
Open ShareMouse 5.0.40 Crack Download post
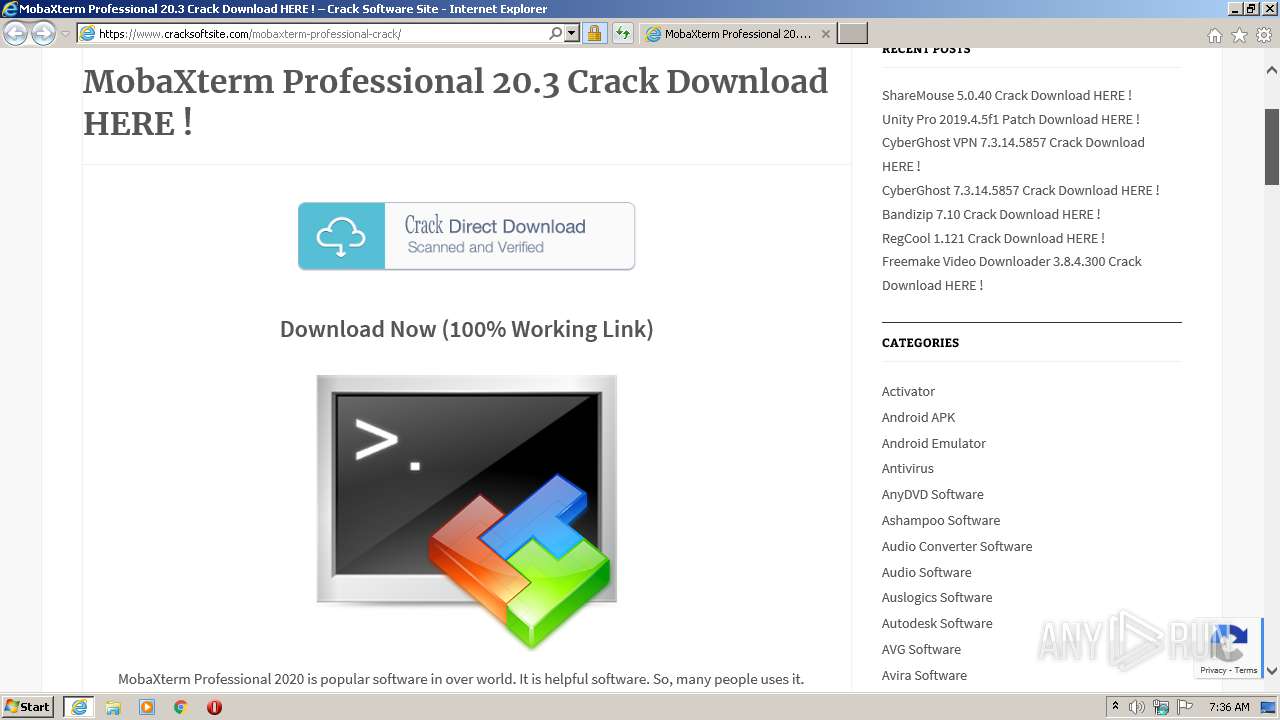[1006, 95]
